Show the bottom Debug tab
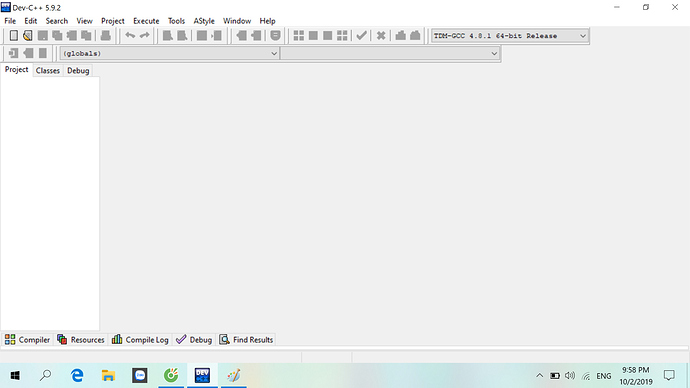This screenshot has height=388, width=690. click(x=194, y=340)
